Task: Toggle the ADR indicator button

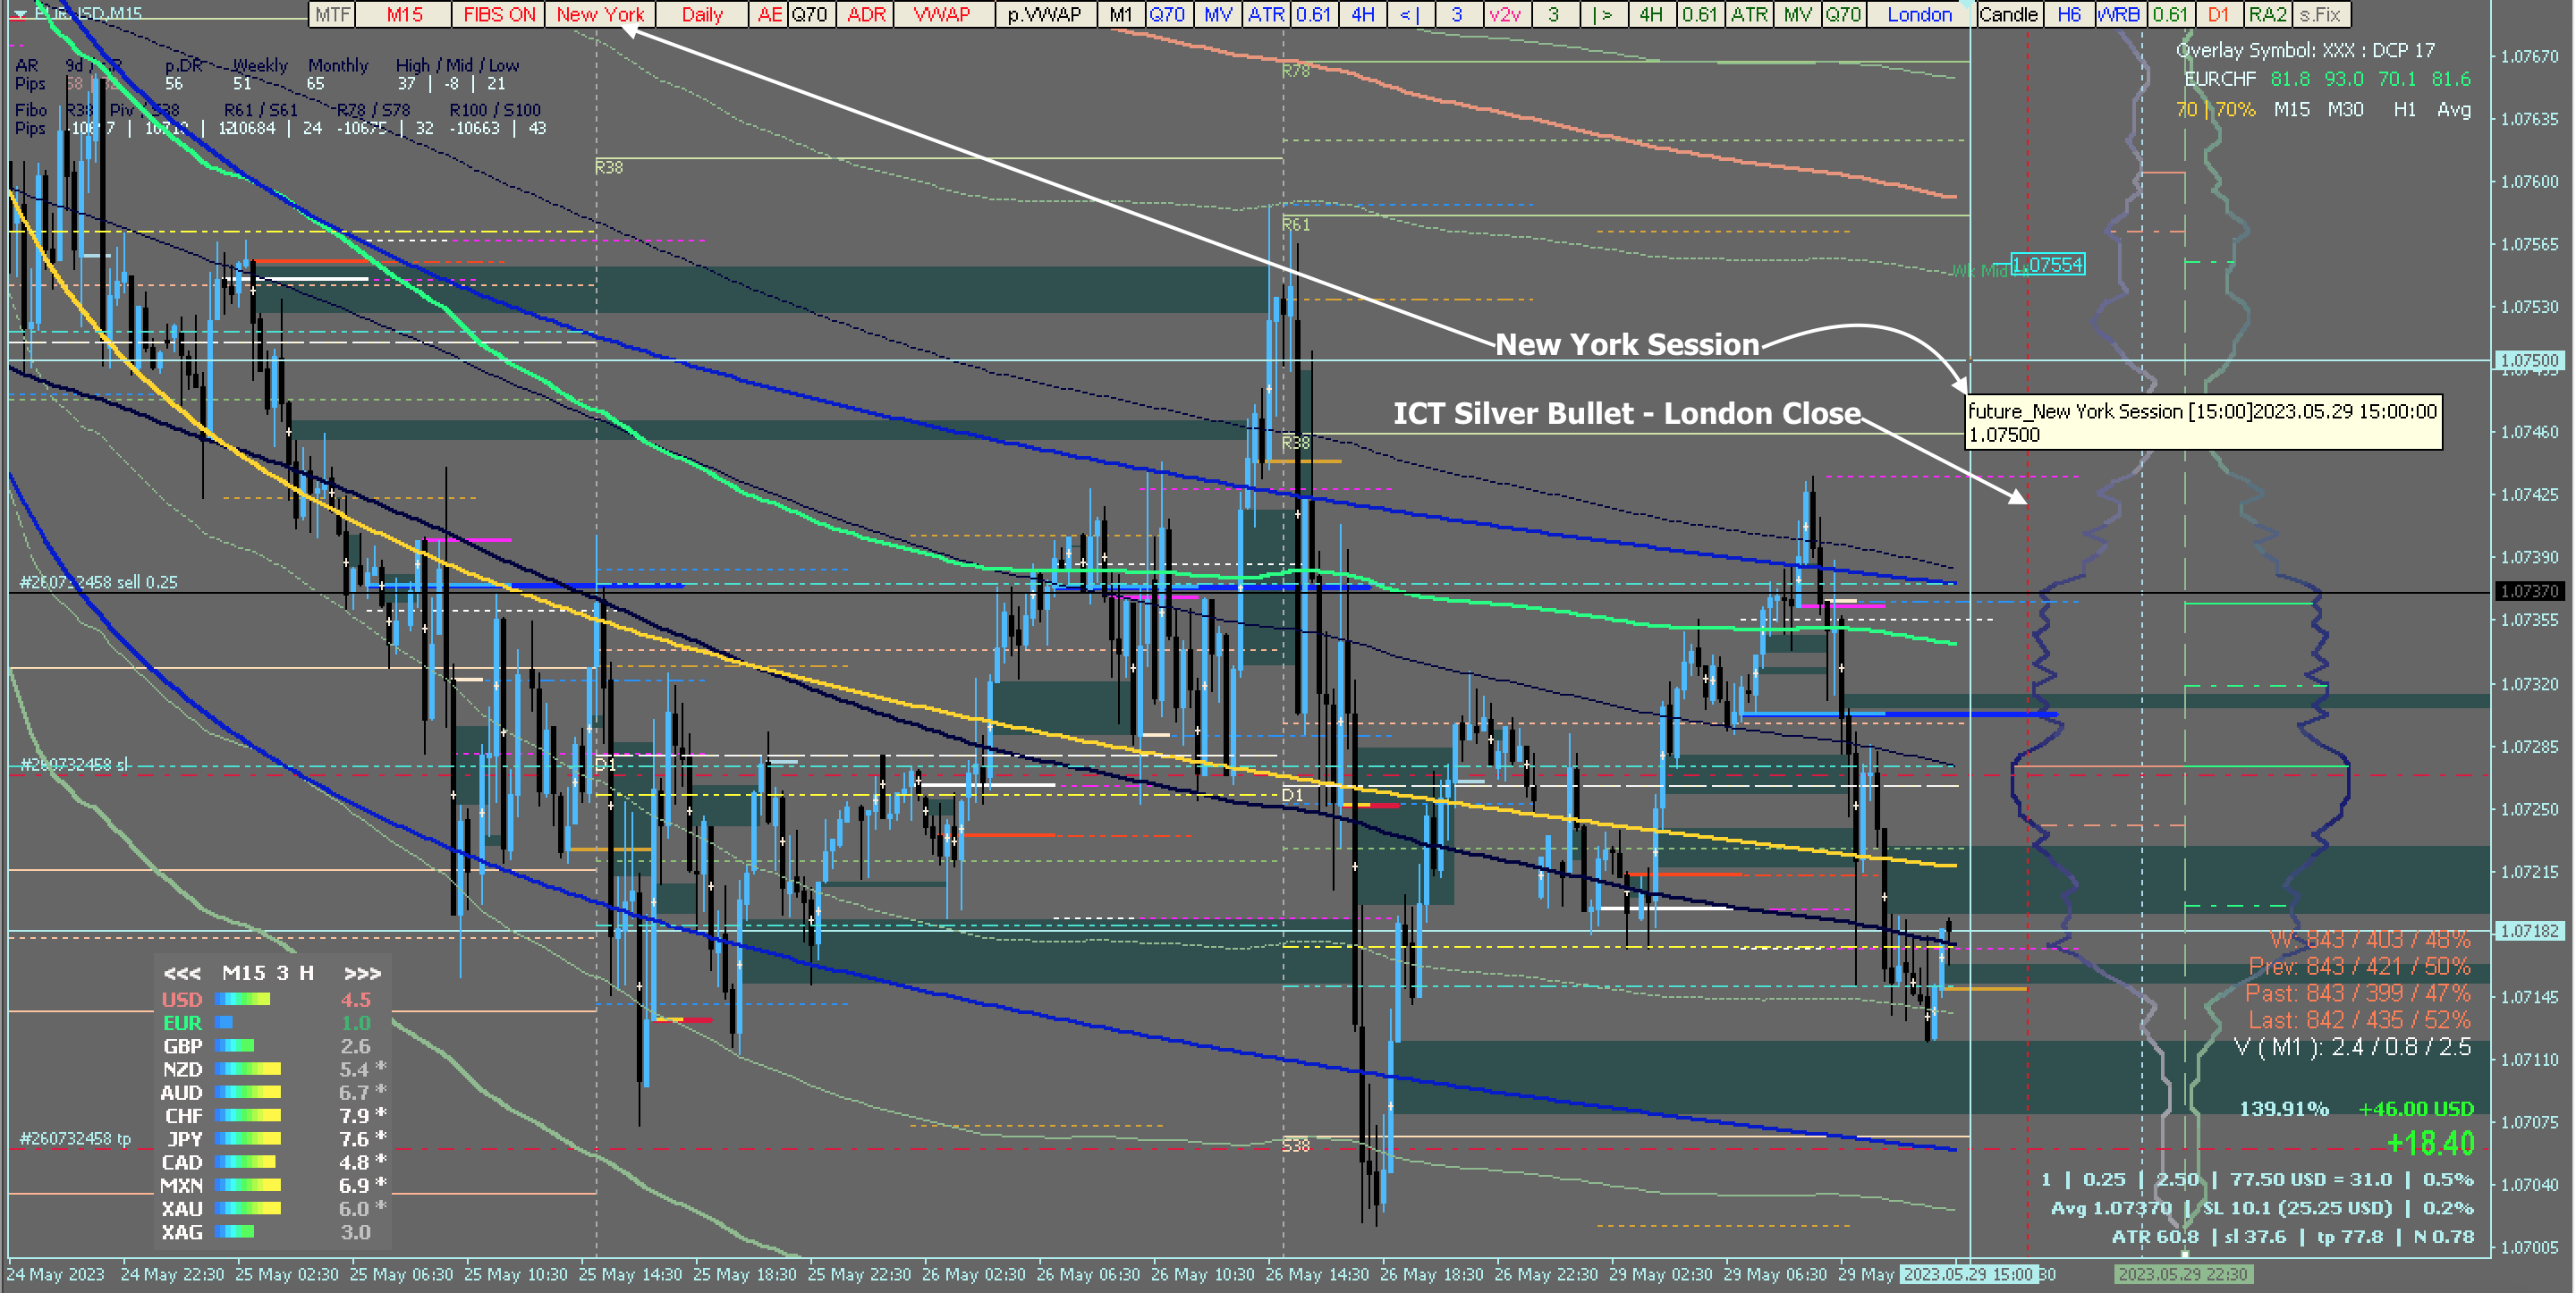Action: (x=866, y=14)
